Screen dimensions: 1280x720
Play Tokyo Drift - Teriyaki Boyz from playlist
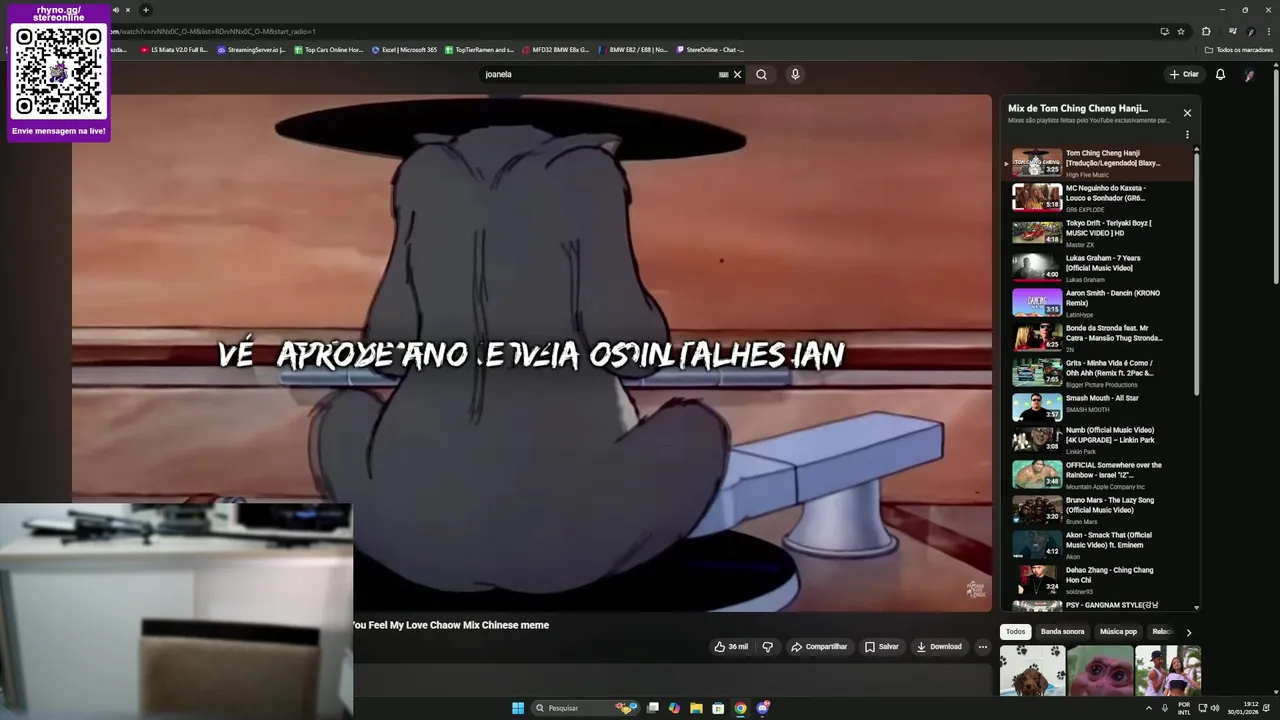tap(1098, 233)
